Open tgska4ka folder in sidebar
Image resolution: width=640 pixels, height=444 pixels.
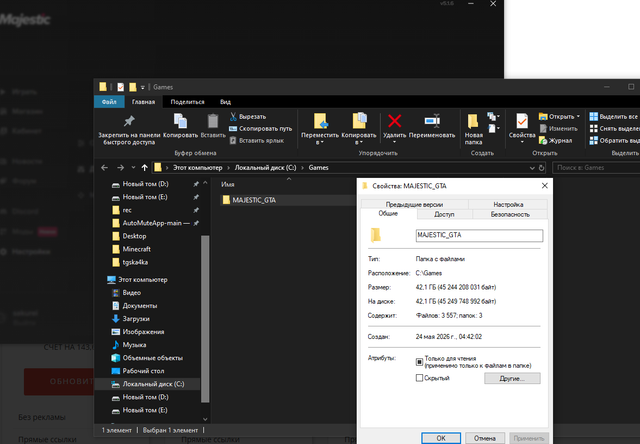click(x=135, y=262)
